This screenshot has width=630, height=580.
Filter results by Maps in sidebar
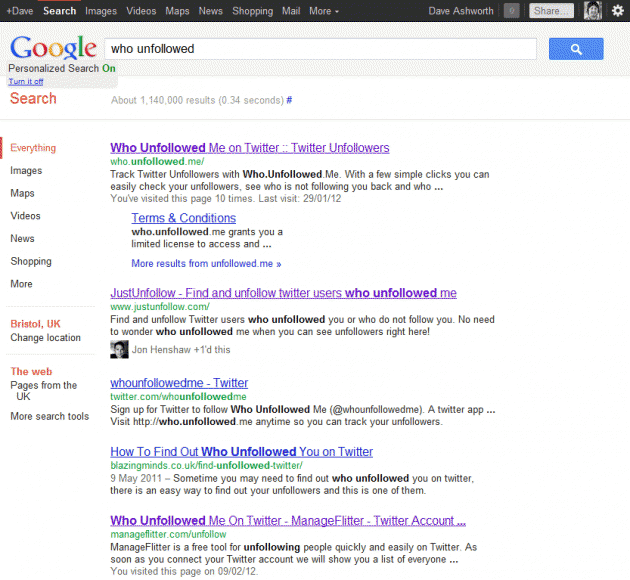(22, 193)
